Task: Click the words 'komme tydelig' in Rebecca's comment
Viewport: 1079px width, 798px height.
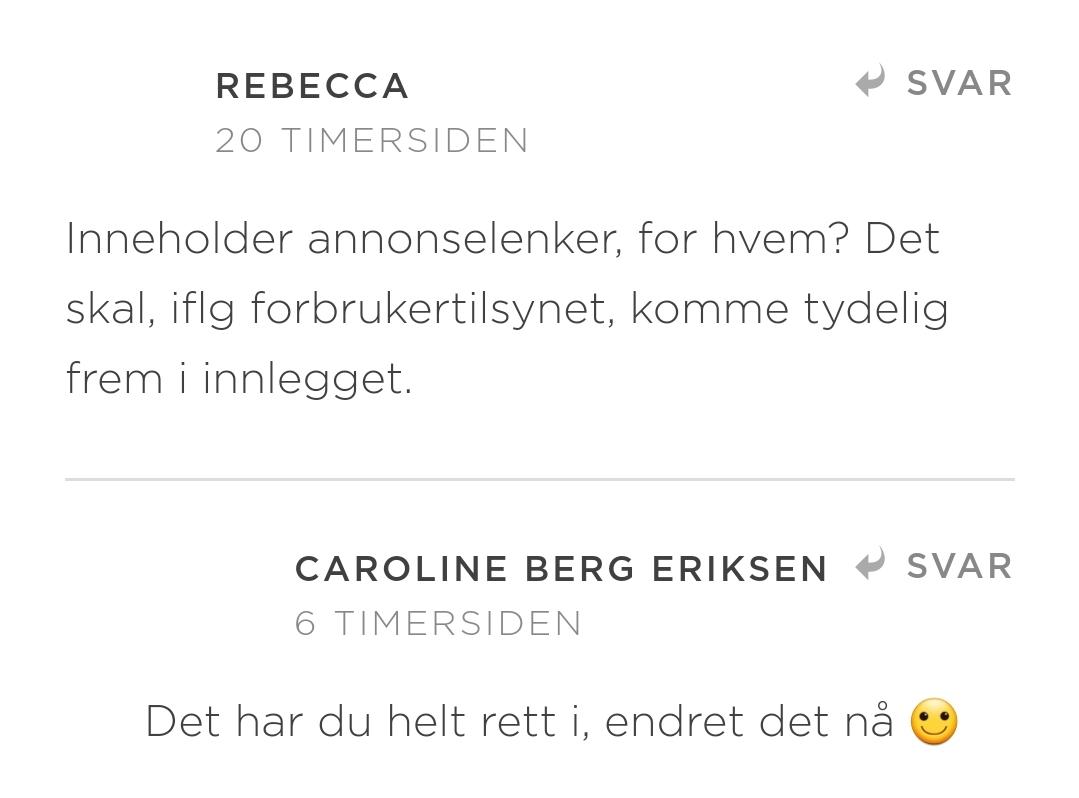Action: [789, 308]
